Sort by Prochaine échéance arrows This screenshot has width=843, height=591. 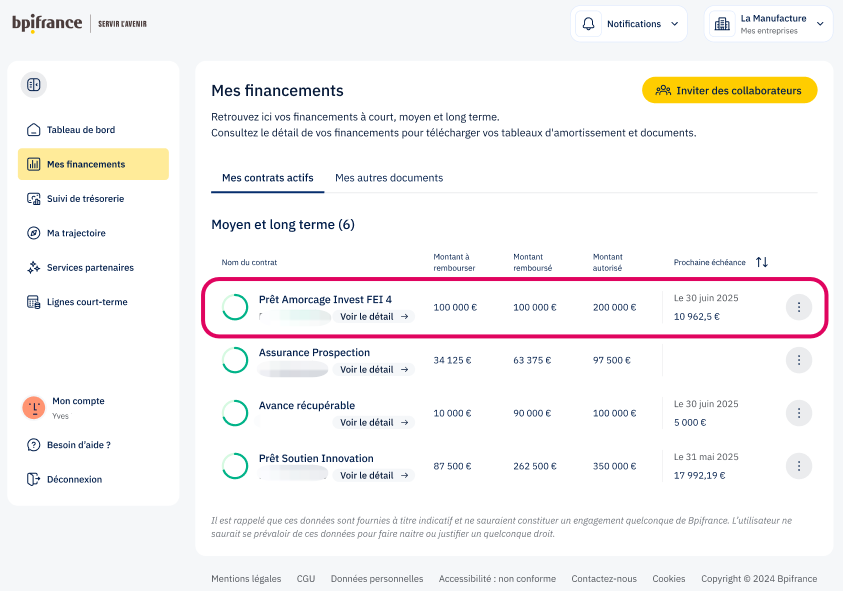[x=762, y=262]
